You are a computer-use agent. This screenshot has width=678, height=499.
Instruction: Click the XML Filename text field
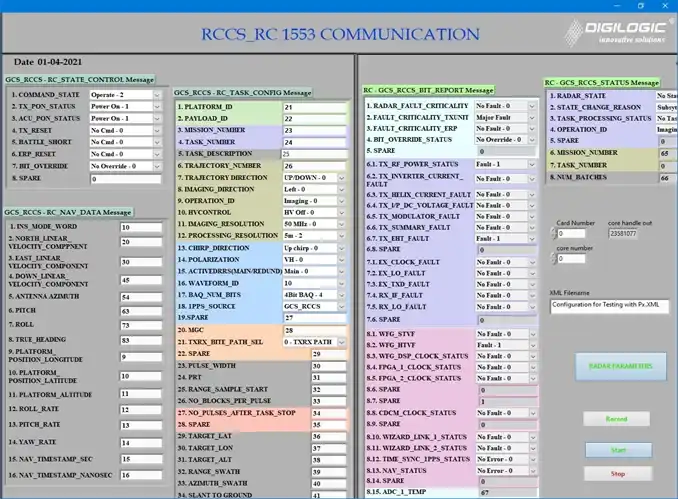point(612,307)
